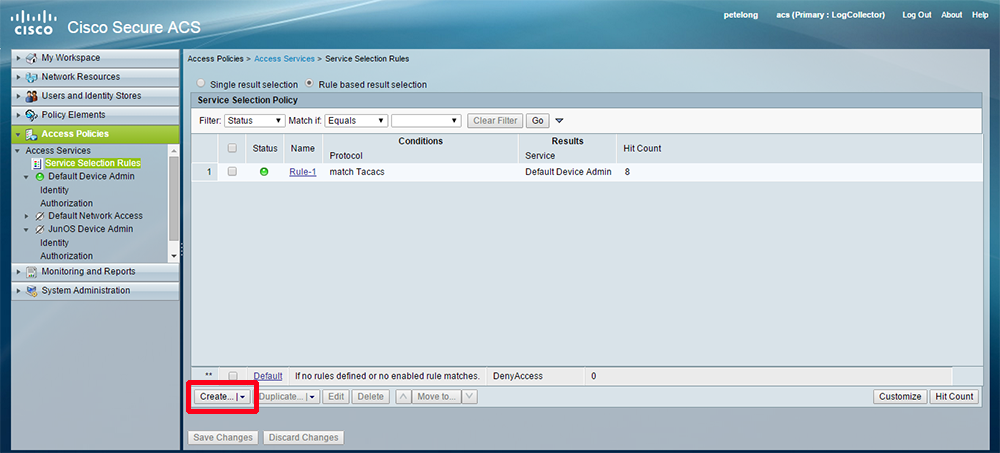This screenshot has width=1000, height=453.
Task: Open the Match if Equals dropdown
Action: [x=356, y=121]
